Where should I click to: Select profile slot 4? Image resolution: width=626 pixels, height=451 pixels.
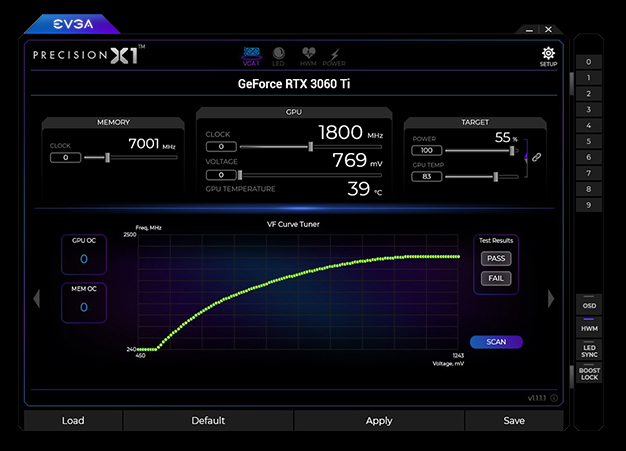[x=588, y=126]
